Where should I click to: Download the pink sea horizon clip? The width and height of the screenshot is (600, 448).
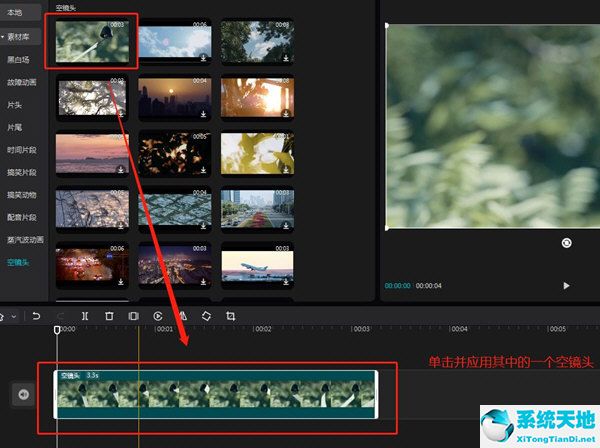(x=121, y=169)
